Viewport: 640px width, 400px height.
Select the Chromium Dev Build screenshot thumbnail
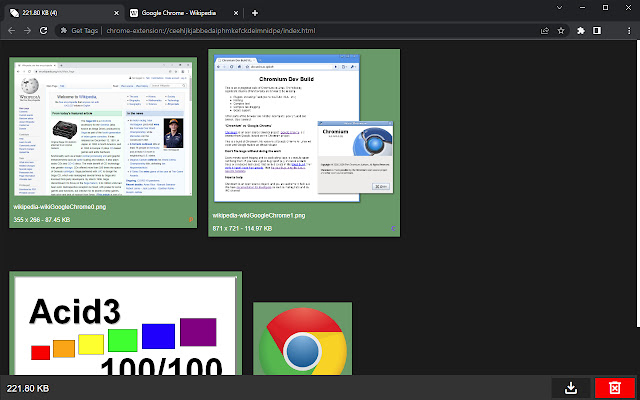click(304, 128)
